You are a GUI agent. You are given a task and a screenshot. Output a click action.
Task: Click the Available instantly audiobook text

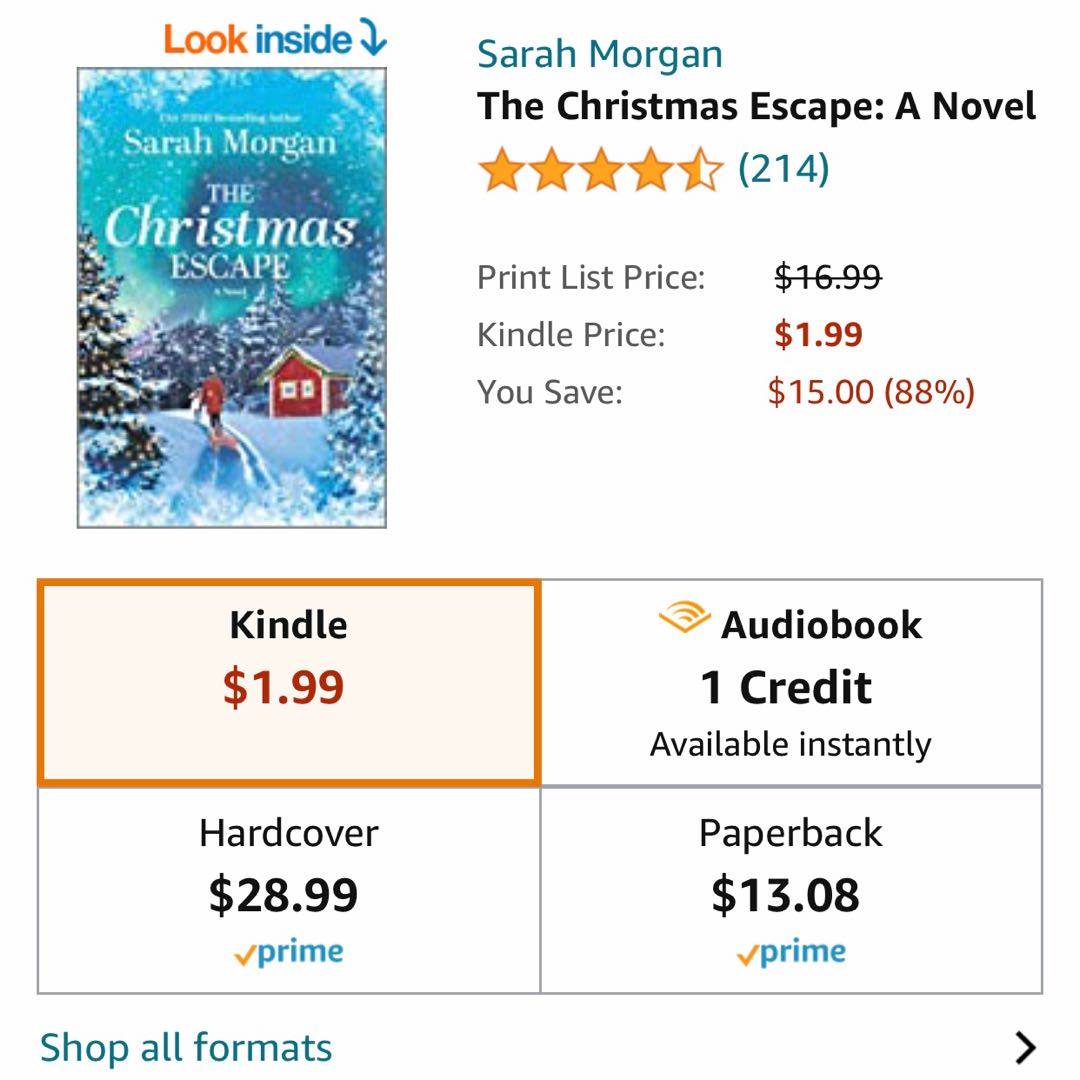coord(790,744)
